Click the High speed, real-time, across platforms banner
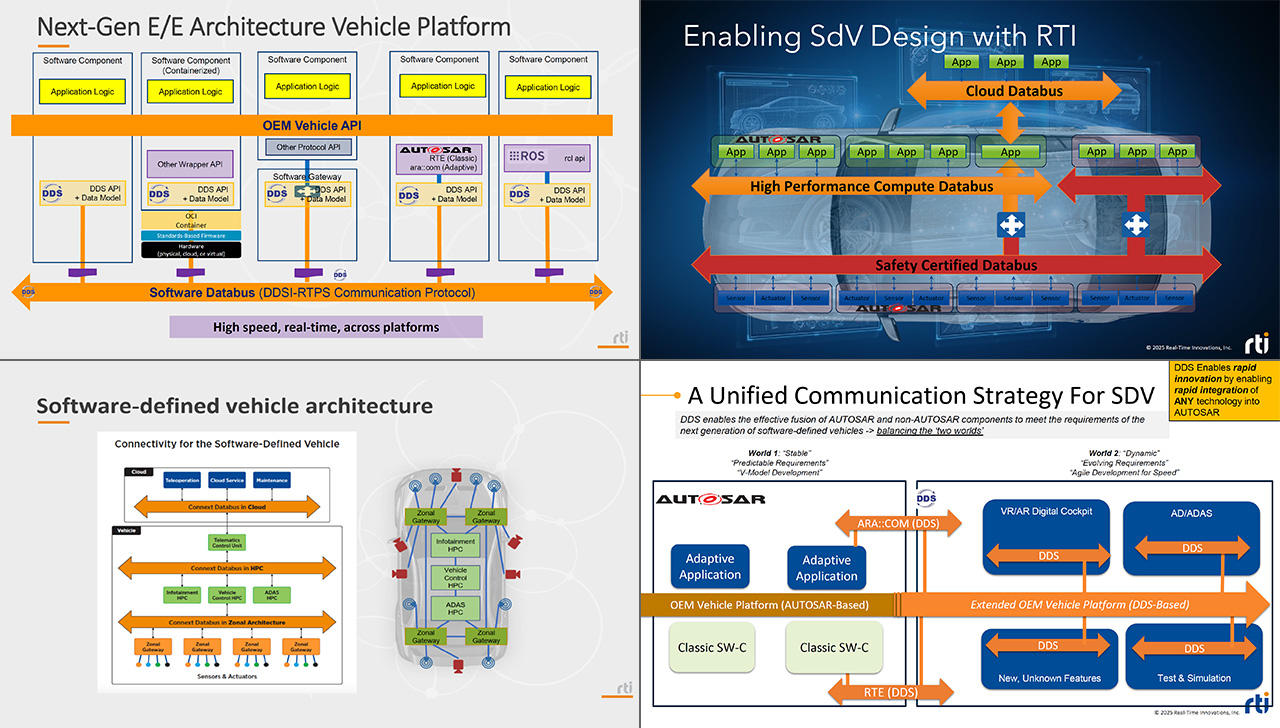 click(x=326, y=327)
